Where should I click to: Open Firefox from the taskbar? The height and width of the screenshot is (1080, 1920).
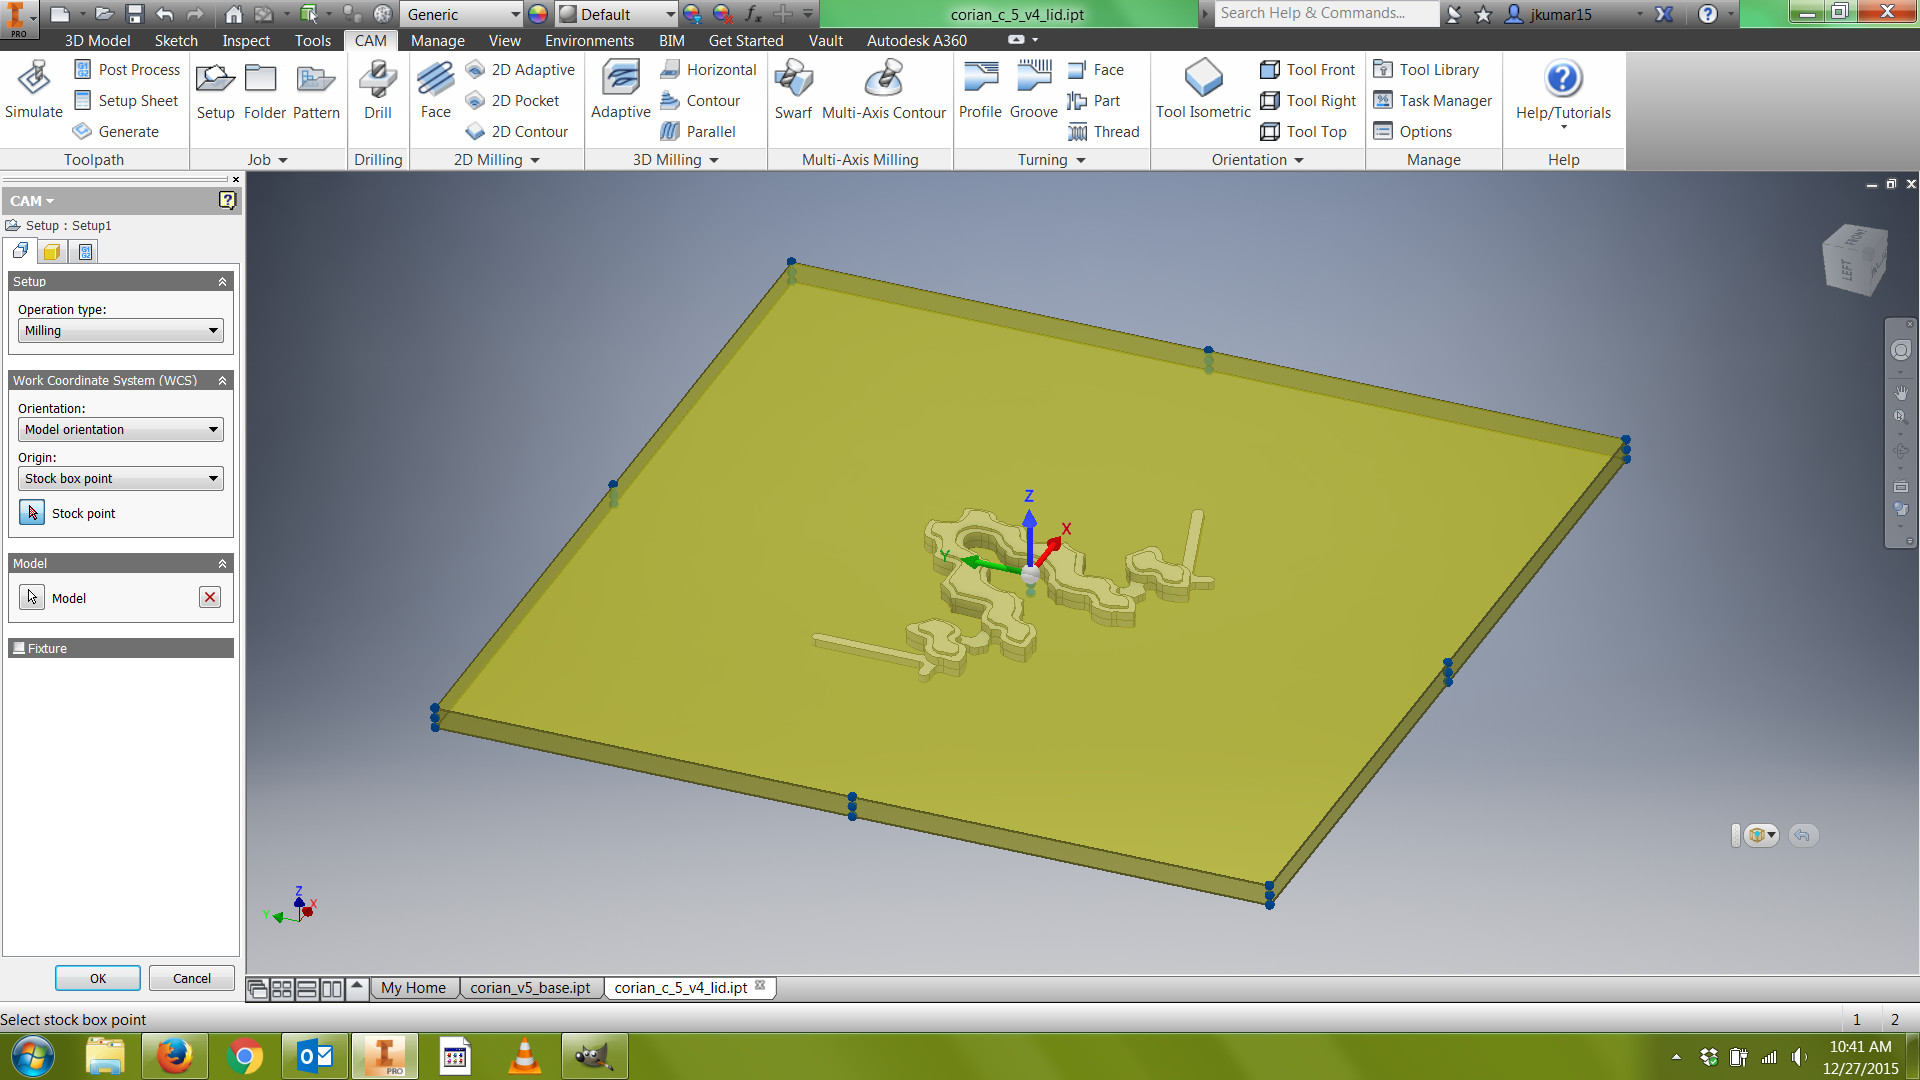click(x=174, y=1056)
